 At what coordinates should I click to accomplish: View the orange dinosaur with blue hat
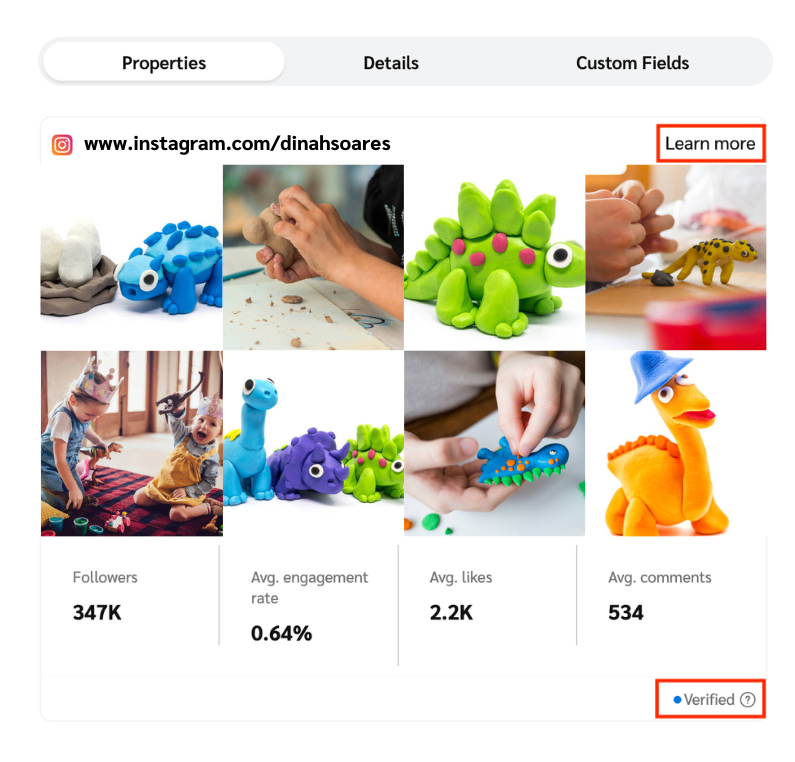pyautogui.click(x=676, y=443)
